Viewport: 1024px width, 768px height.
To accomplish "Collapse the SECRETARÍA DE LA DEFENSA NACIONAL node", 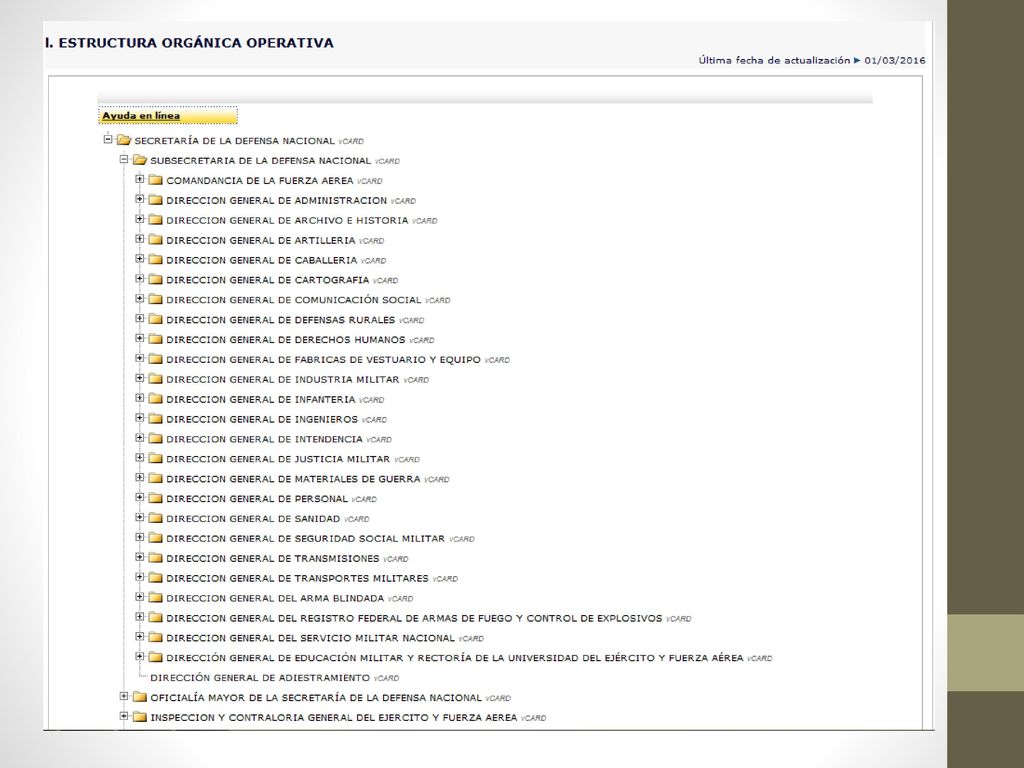I will [108, 139].
